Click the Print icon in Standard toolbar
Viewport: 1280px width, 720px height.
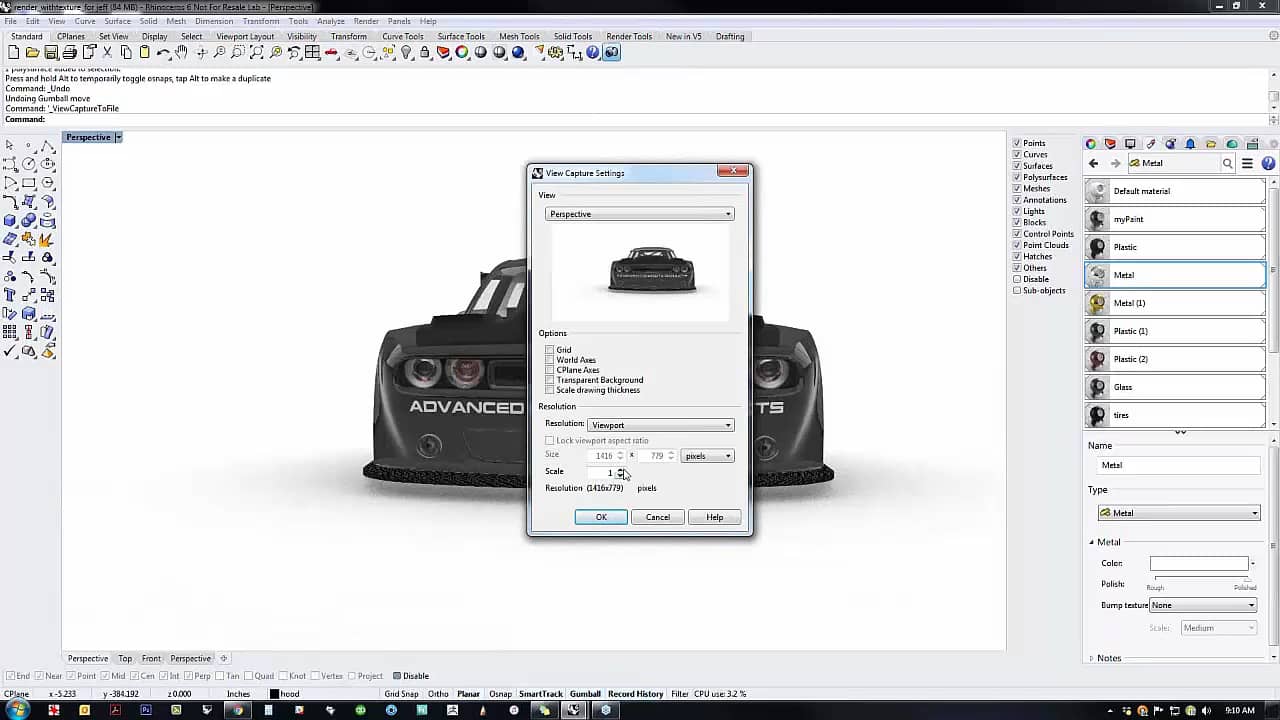tap(70, 53)
